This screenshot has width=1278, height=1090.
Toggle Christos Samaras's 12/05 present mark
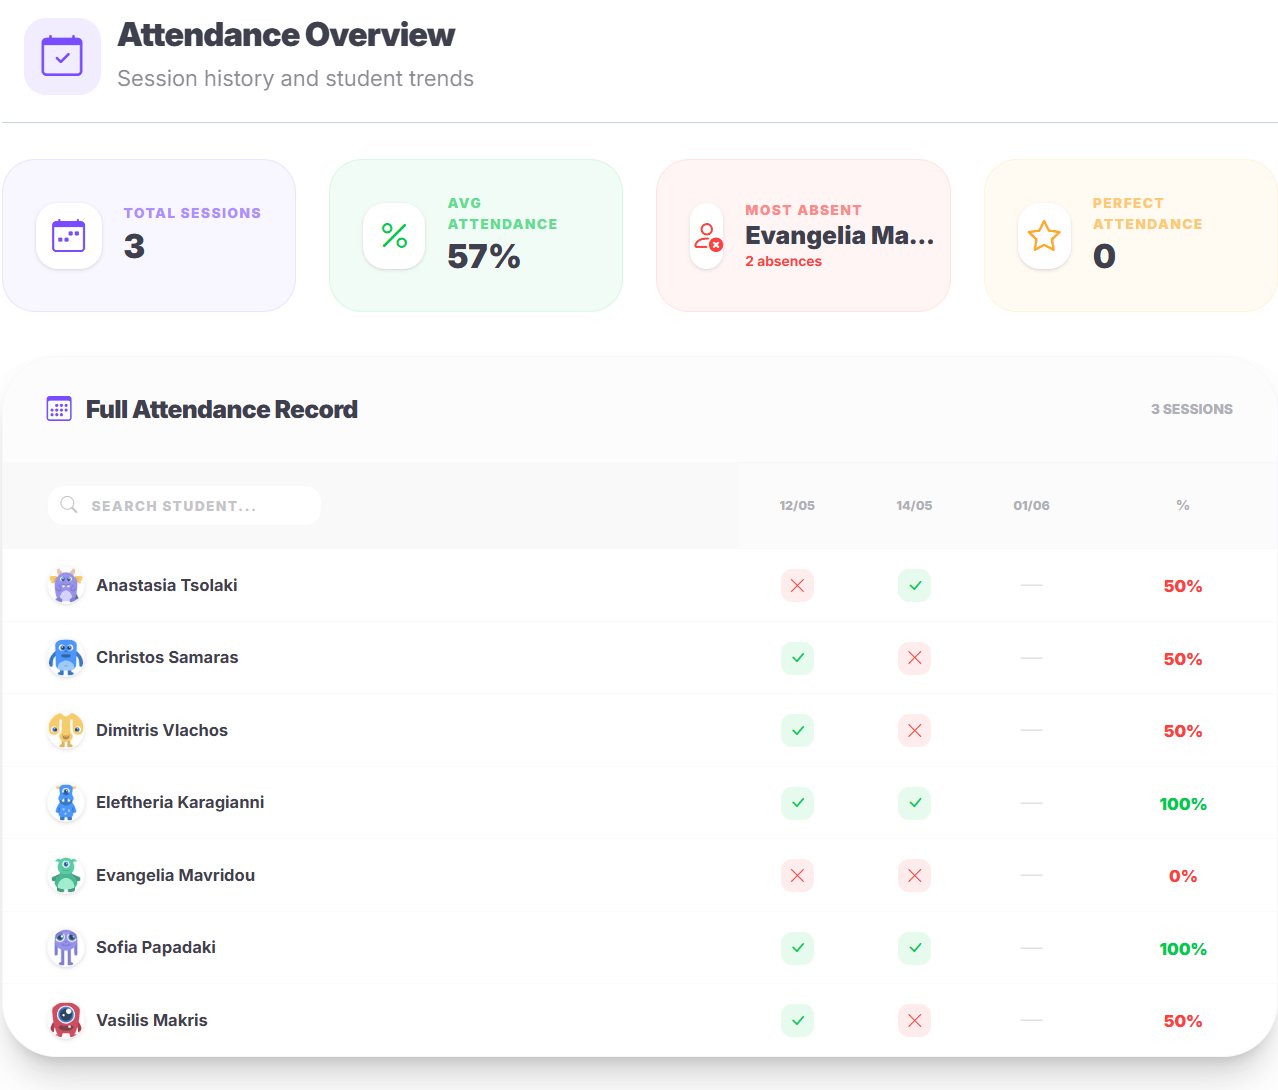click(797, 658)
